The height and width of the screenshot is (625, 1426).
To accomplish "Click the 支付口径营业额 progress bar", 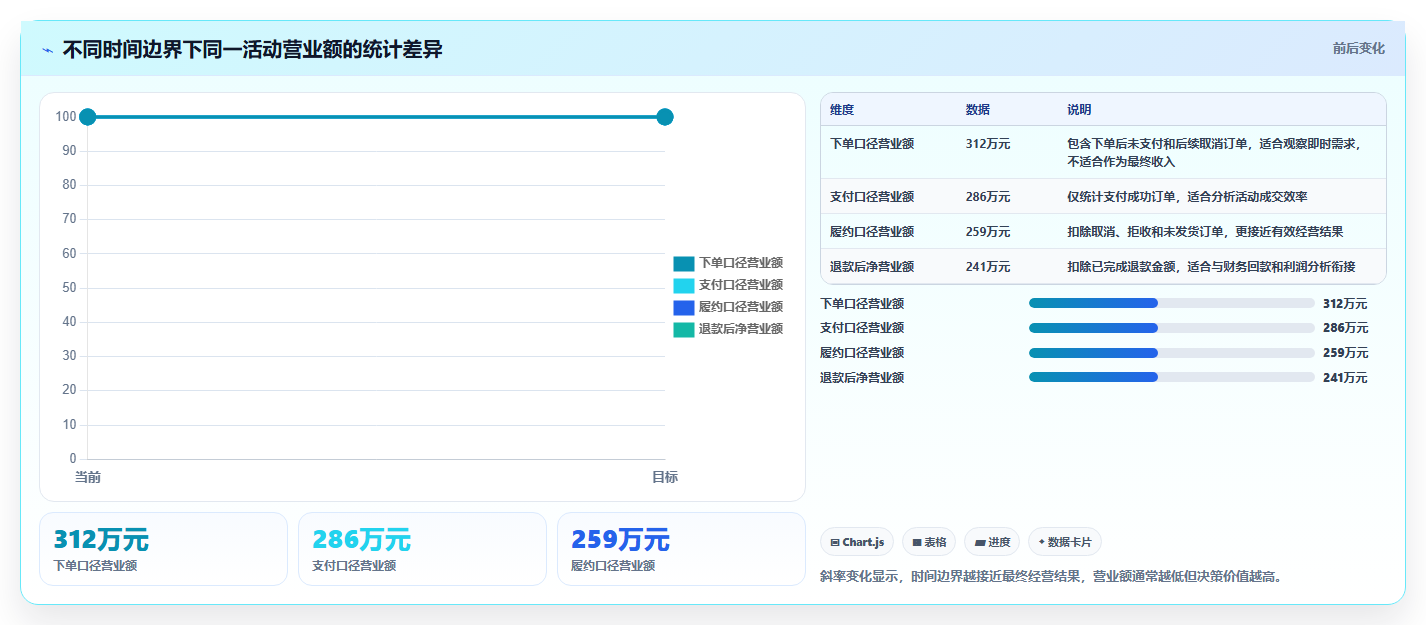I will click(1171, 328).
